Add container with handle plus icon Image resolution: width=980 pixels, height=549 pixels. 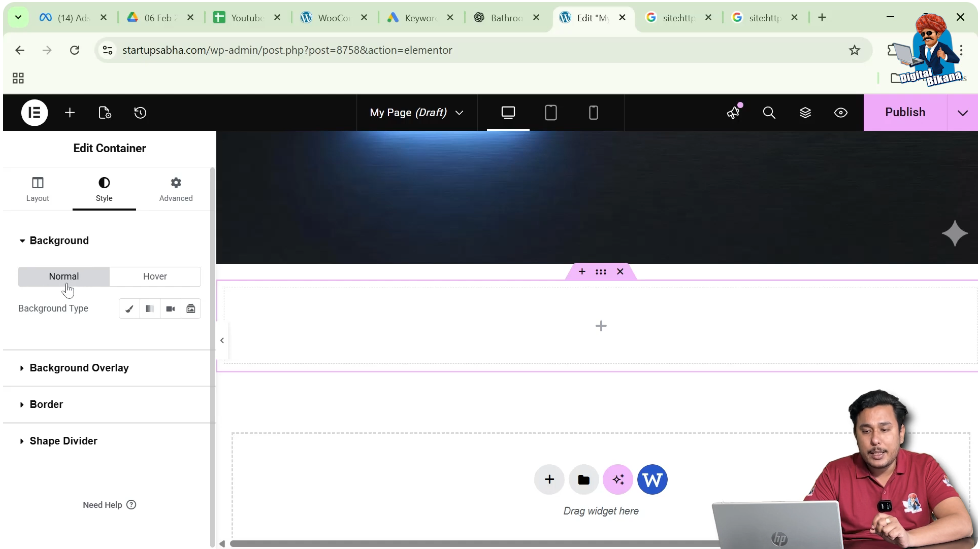point(582,271)
